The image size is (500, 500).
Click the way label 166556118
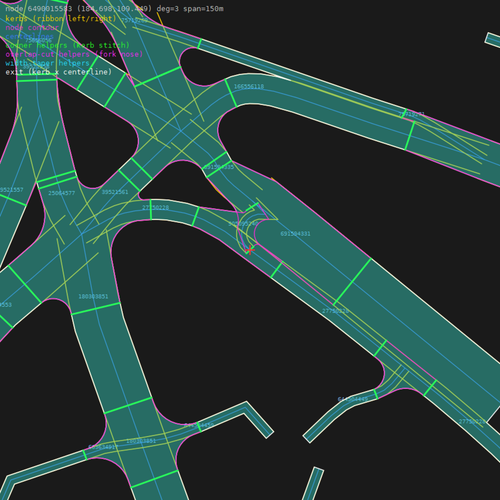249,87
